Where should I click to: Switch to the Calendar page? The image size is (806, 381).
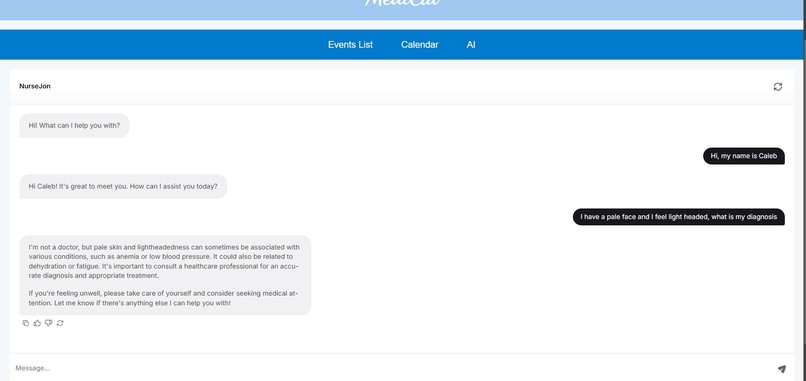tap(419, 45)
